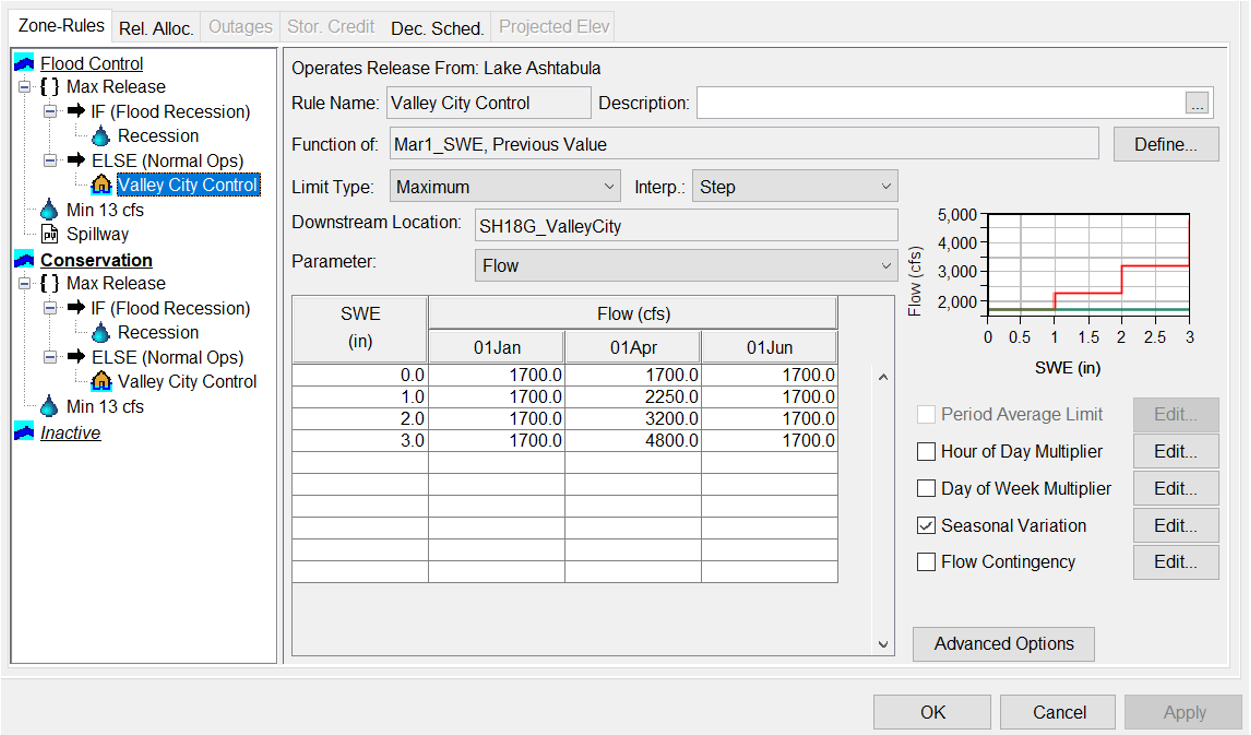Image resolution: width=1251 pixels, height=735 pixels.
Task: Open the Interp. Step dropdown
Action: [x=794, y=186]
